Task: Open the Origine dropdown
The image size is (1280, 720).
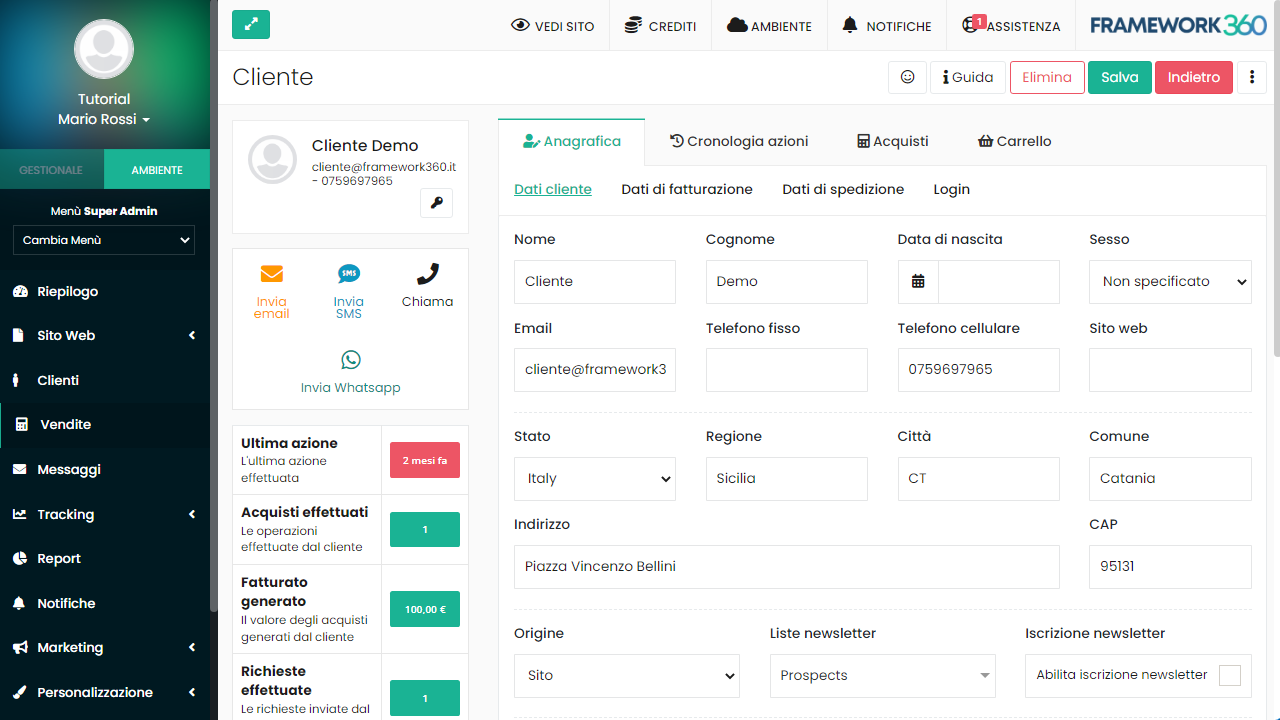Action: 626,676
